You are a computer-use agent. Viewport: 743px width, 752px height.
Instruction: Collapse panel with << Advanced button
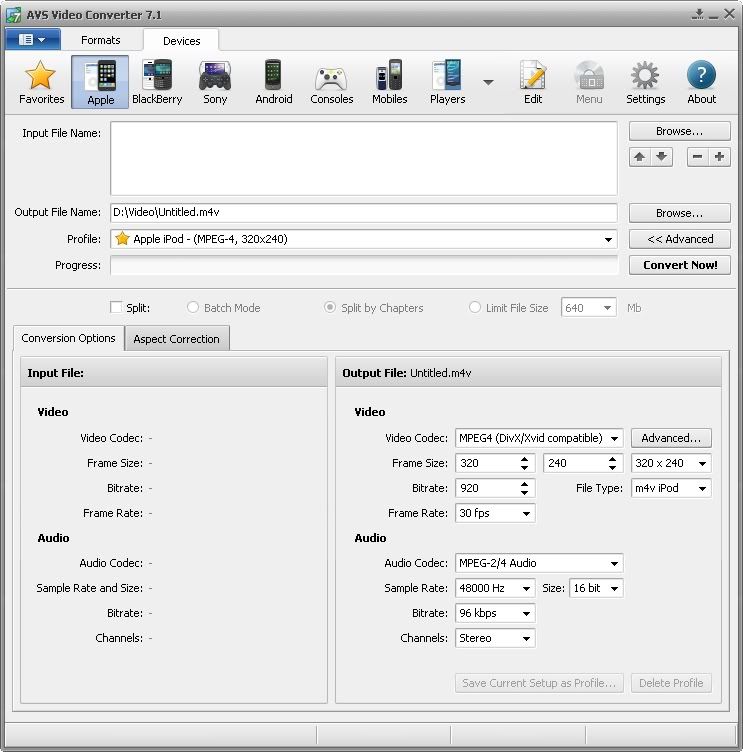[680, 239]
